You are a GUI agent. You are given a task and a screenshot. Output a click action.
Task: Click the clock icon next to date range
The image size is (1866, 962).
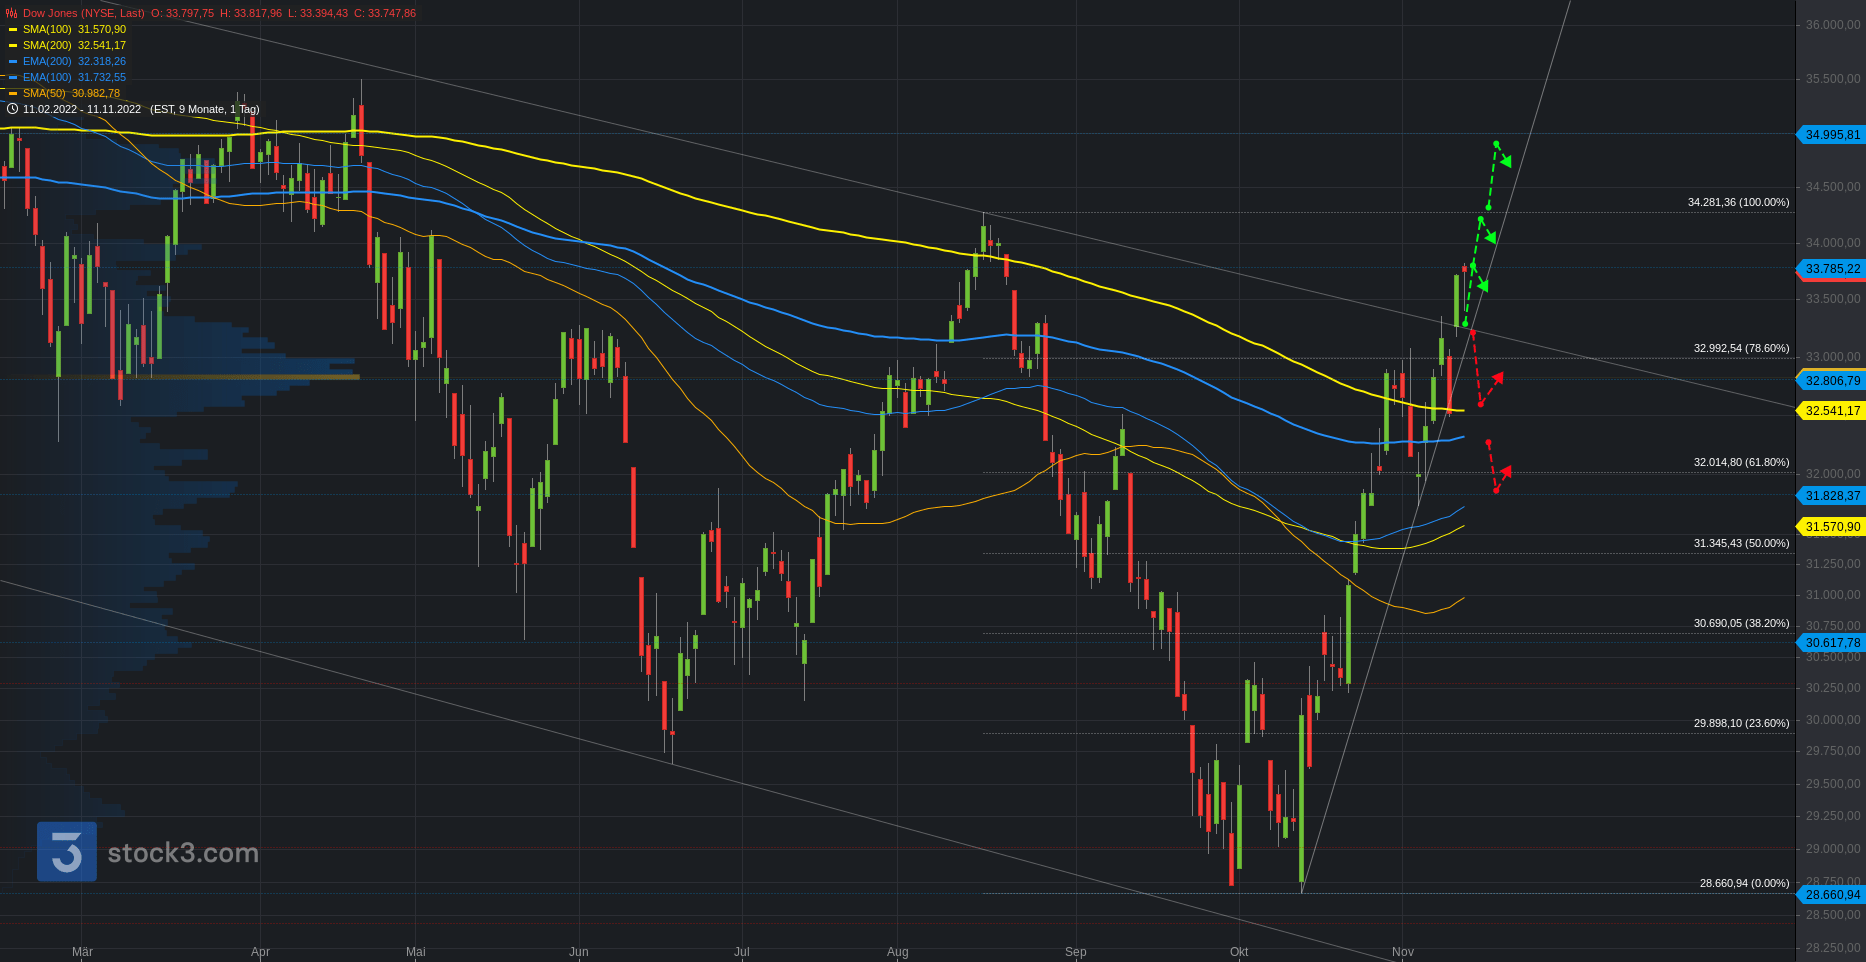pos(13,109)
